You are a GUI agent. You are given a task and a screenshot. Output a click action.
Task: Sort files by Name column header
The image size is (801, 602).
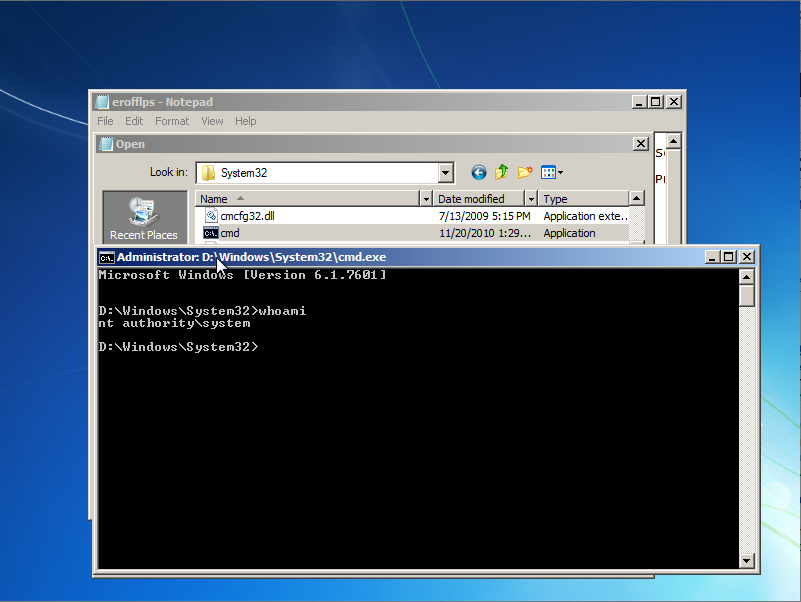coord(308,199)
